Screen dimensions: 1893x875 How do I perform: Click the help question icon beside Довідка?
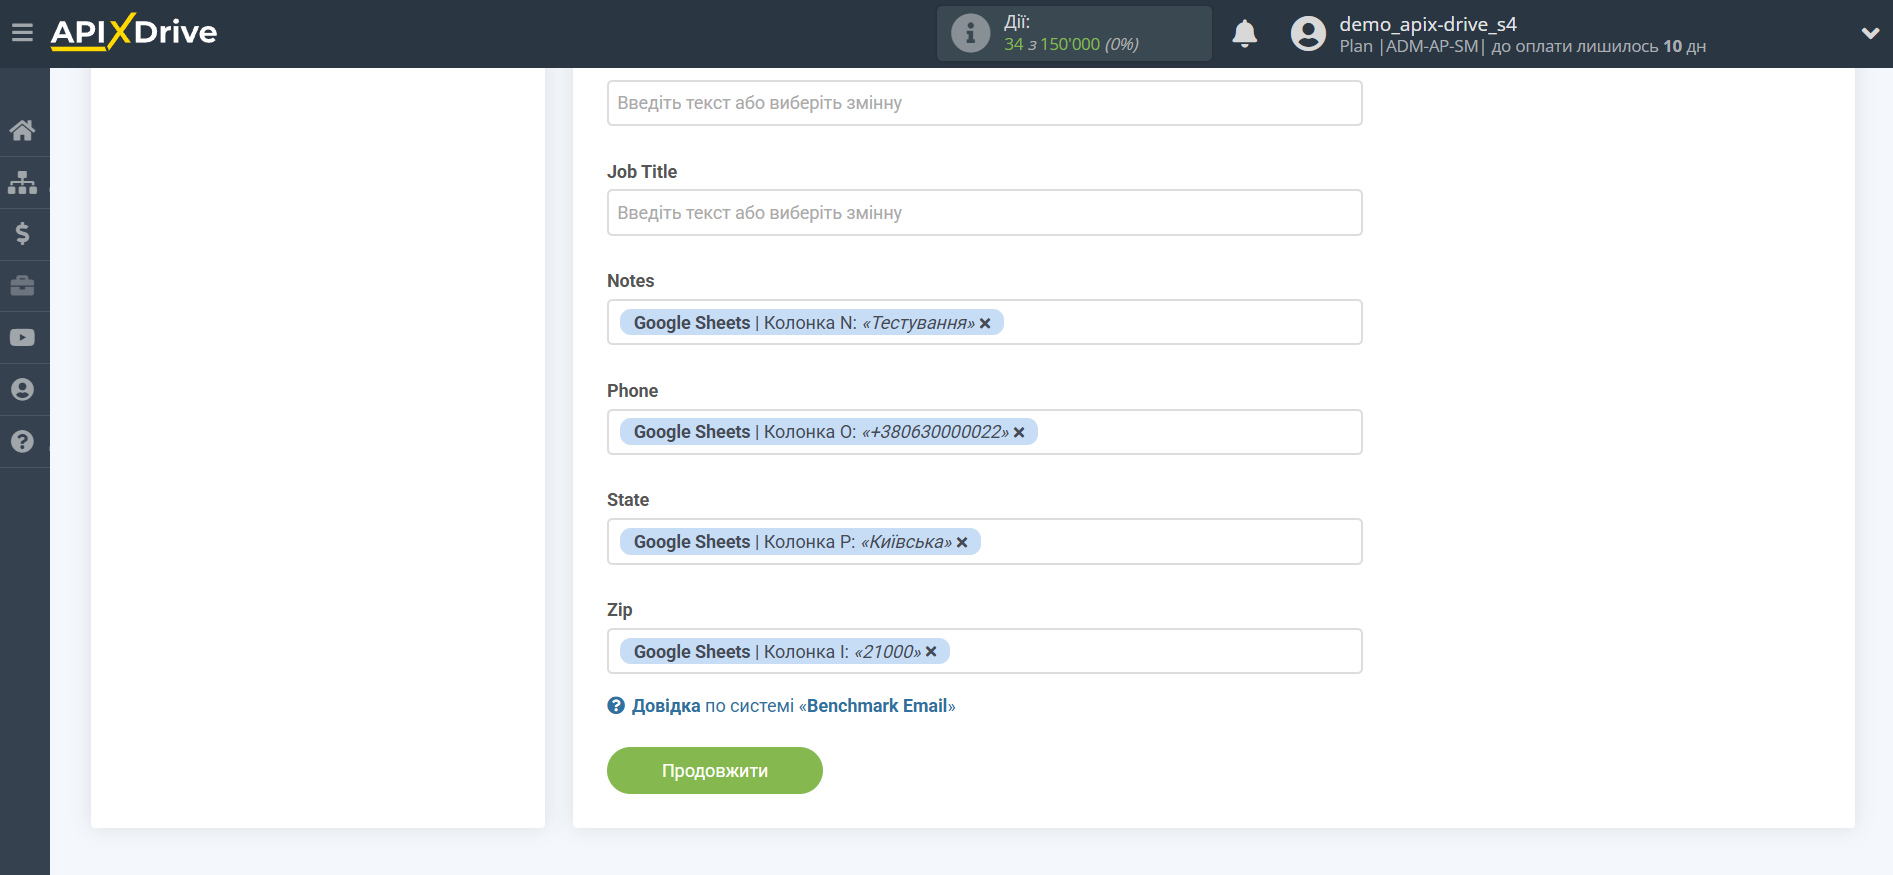616,705
